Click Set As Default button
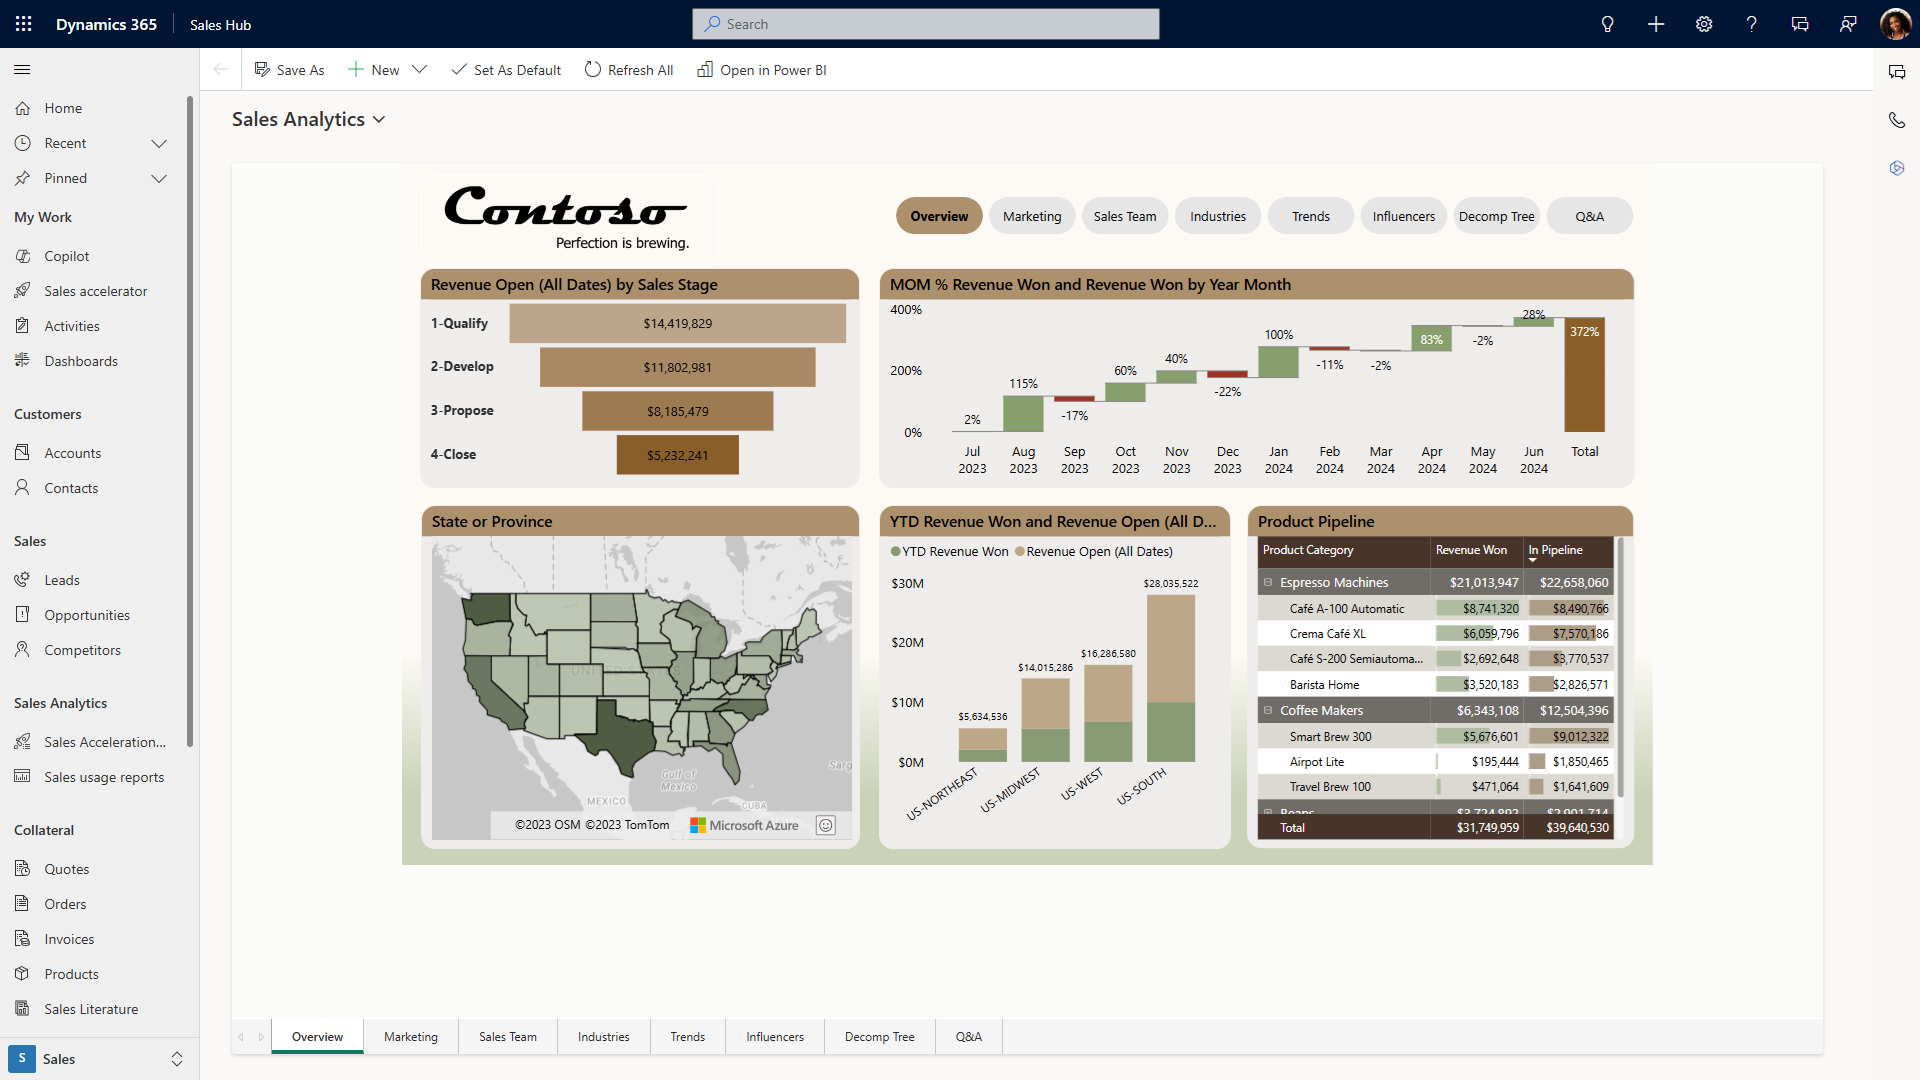This screenshot has width=1920, height=1080. [x=506, y=70]
